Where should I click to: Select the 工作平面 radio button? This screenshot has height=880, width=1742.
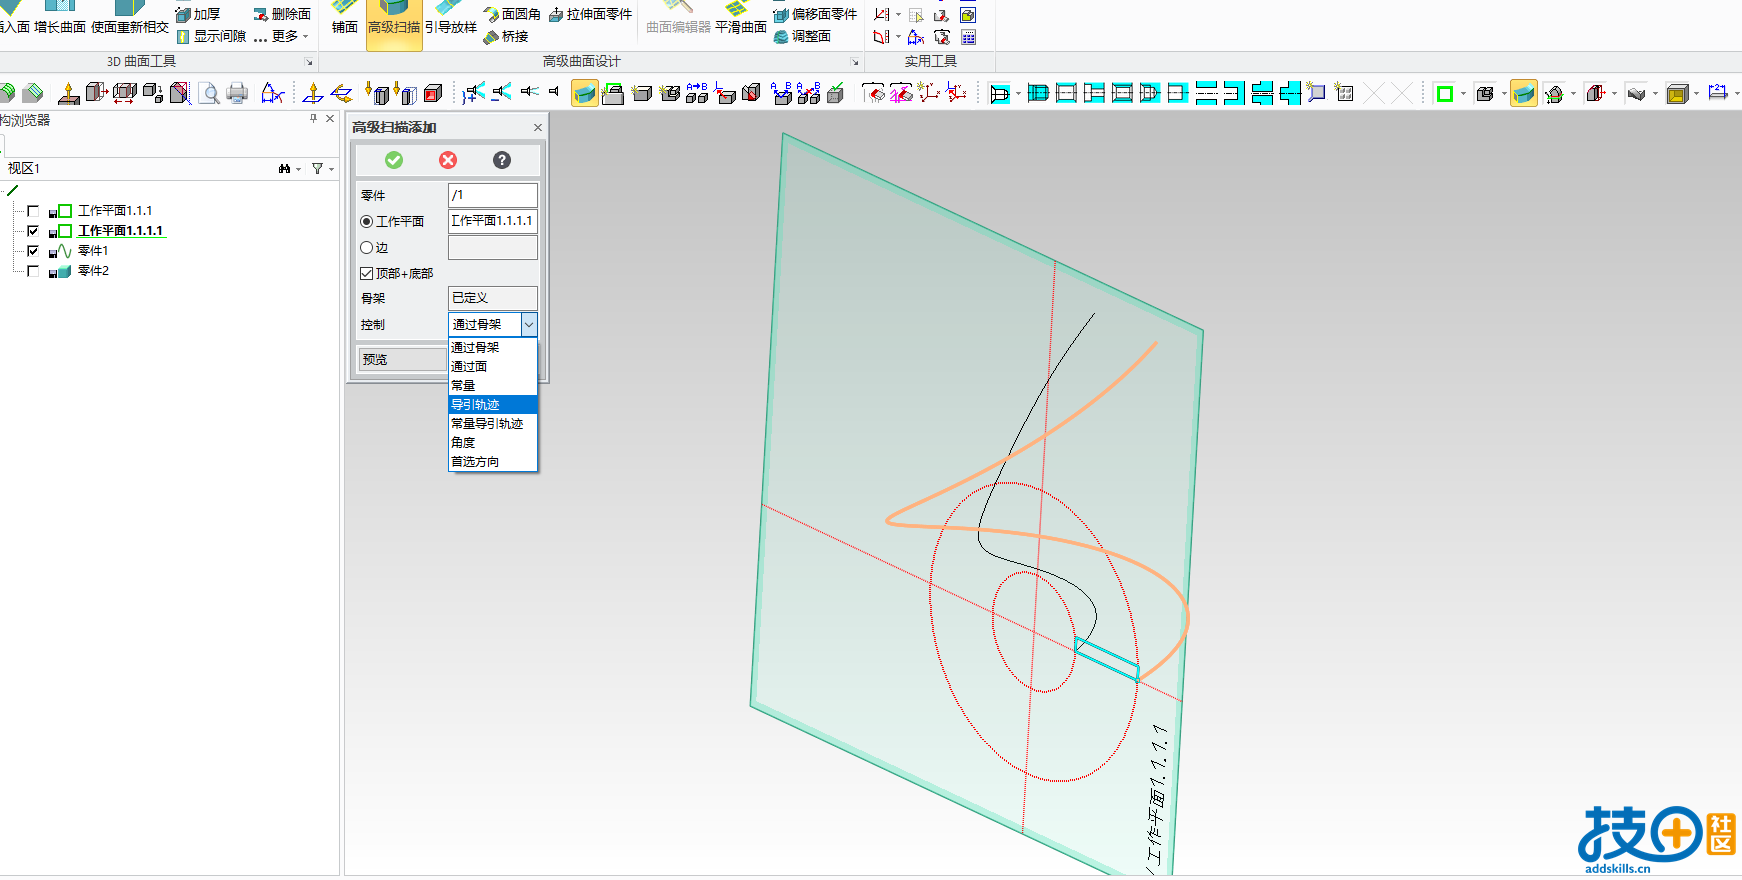pyautogui.click(x=366, y=221)
